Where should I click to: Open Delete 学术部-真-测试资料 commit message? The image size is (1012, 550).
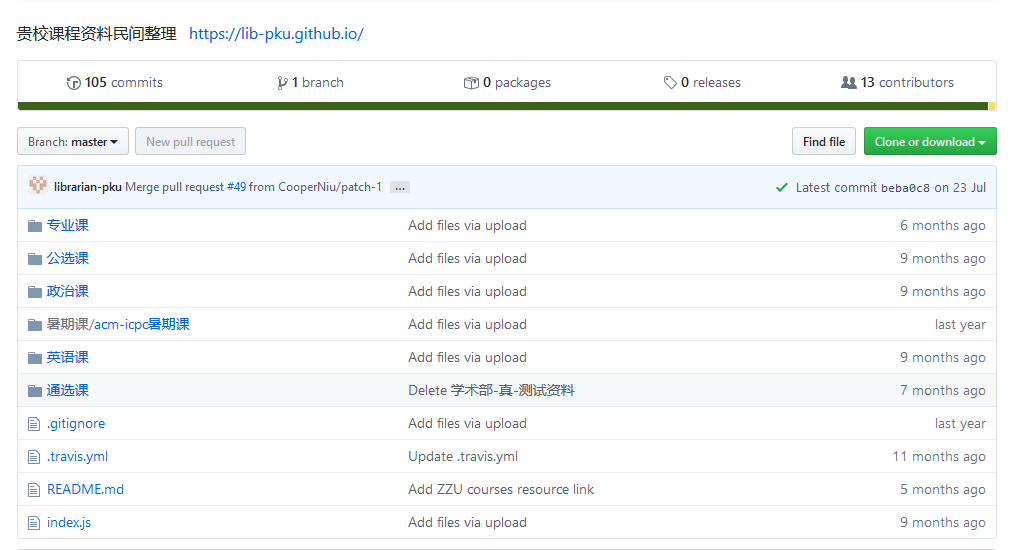[x=491, y=391]
